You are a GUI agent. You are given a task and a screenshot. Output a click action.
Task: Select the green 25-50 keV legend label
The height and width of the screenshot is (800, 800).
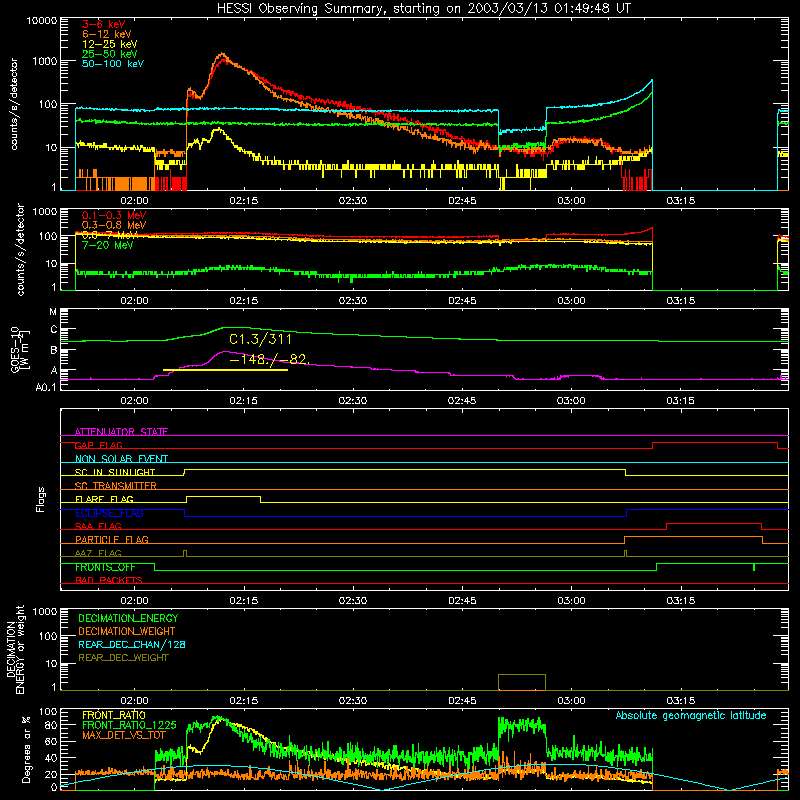110,54
